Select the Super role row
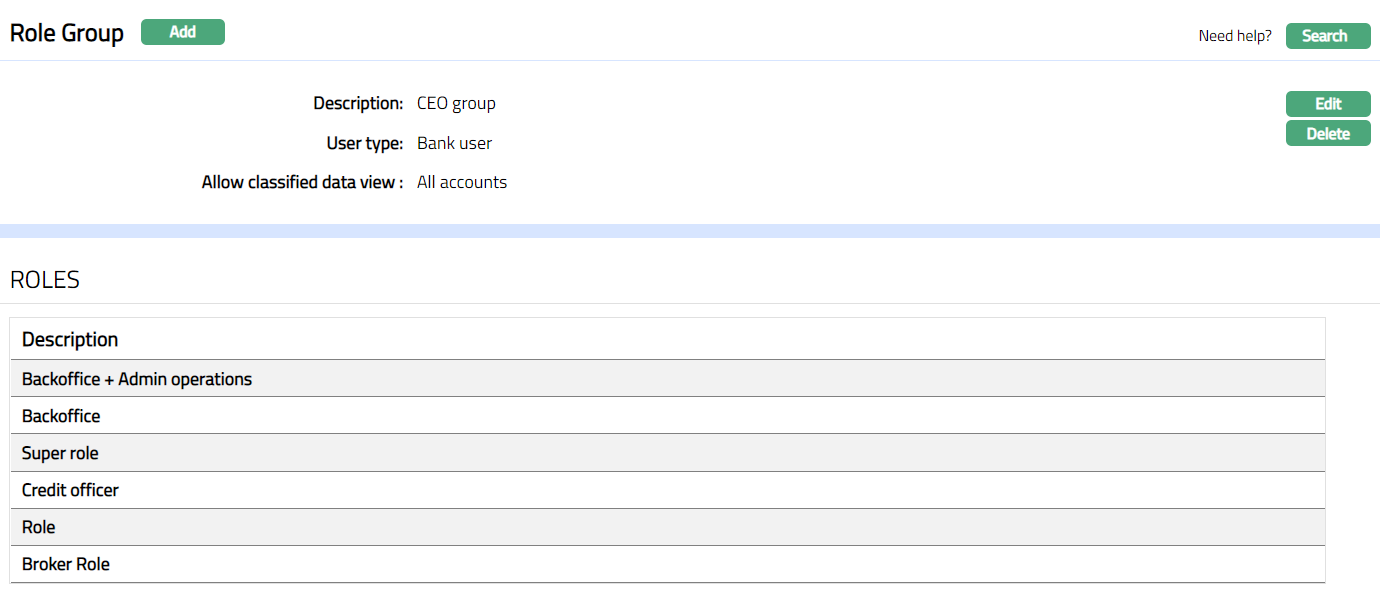The height and width of the screenshot is (595, 1380). click(60, 453)
